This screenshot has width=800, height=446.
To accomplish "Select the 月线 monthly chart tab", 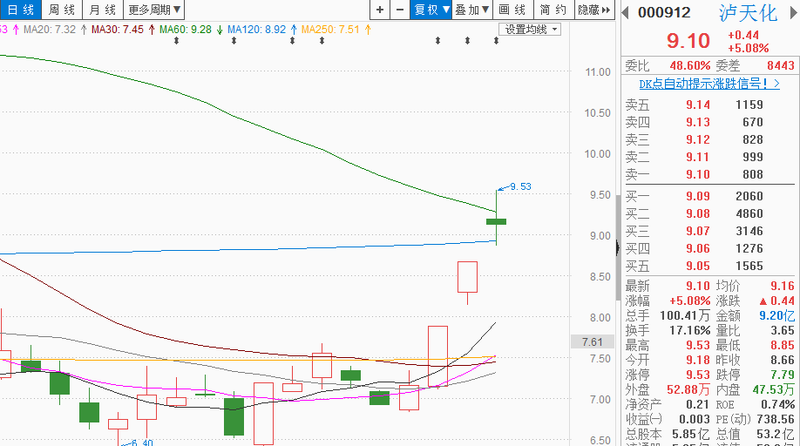I will tap(102, 11).
